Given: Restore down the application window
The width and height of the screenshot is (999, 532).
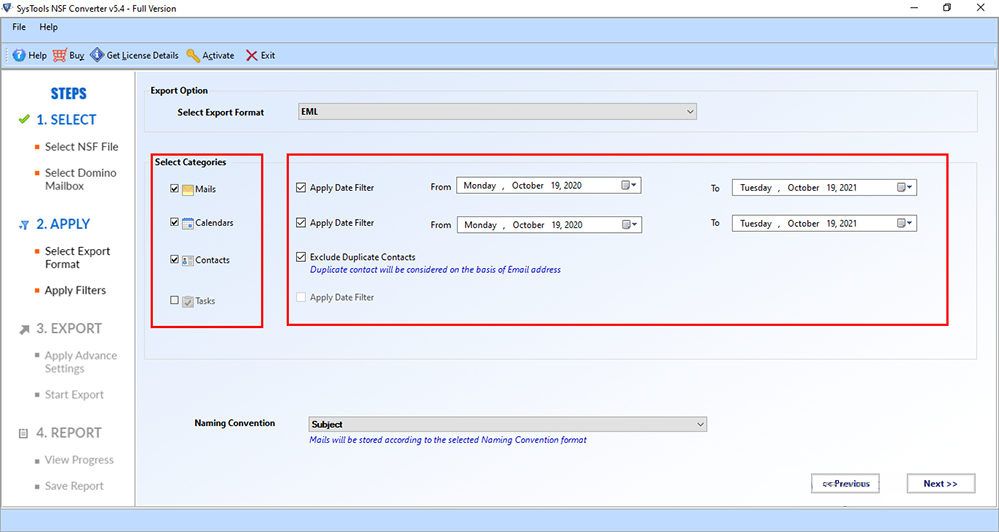Looking at the screenshot, I should pyautogui.click(x=947, y=8).
